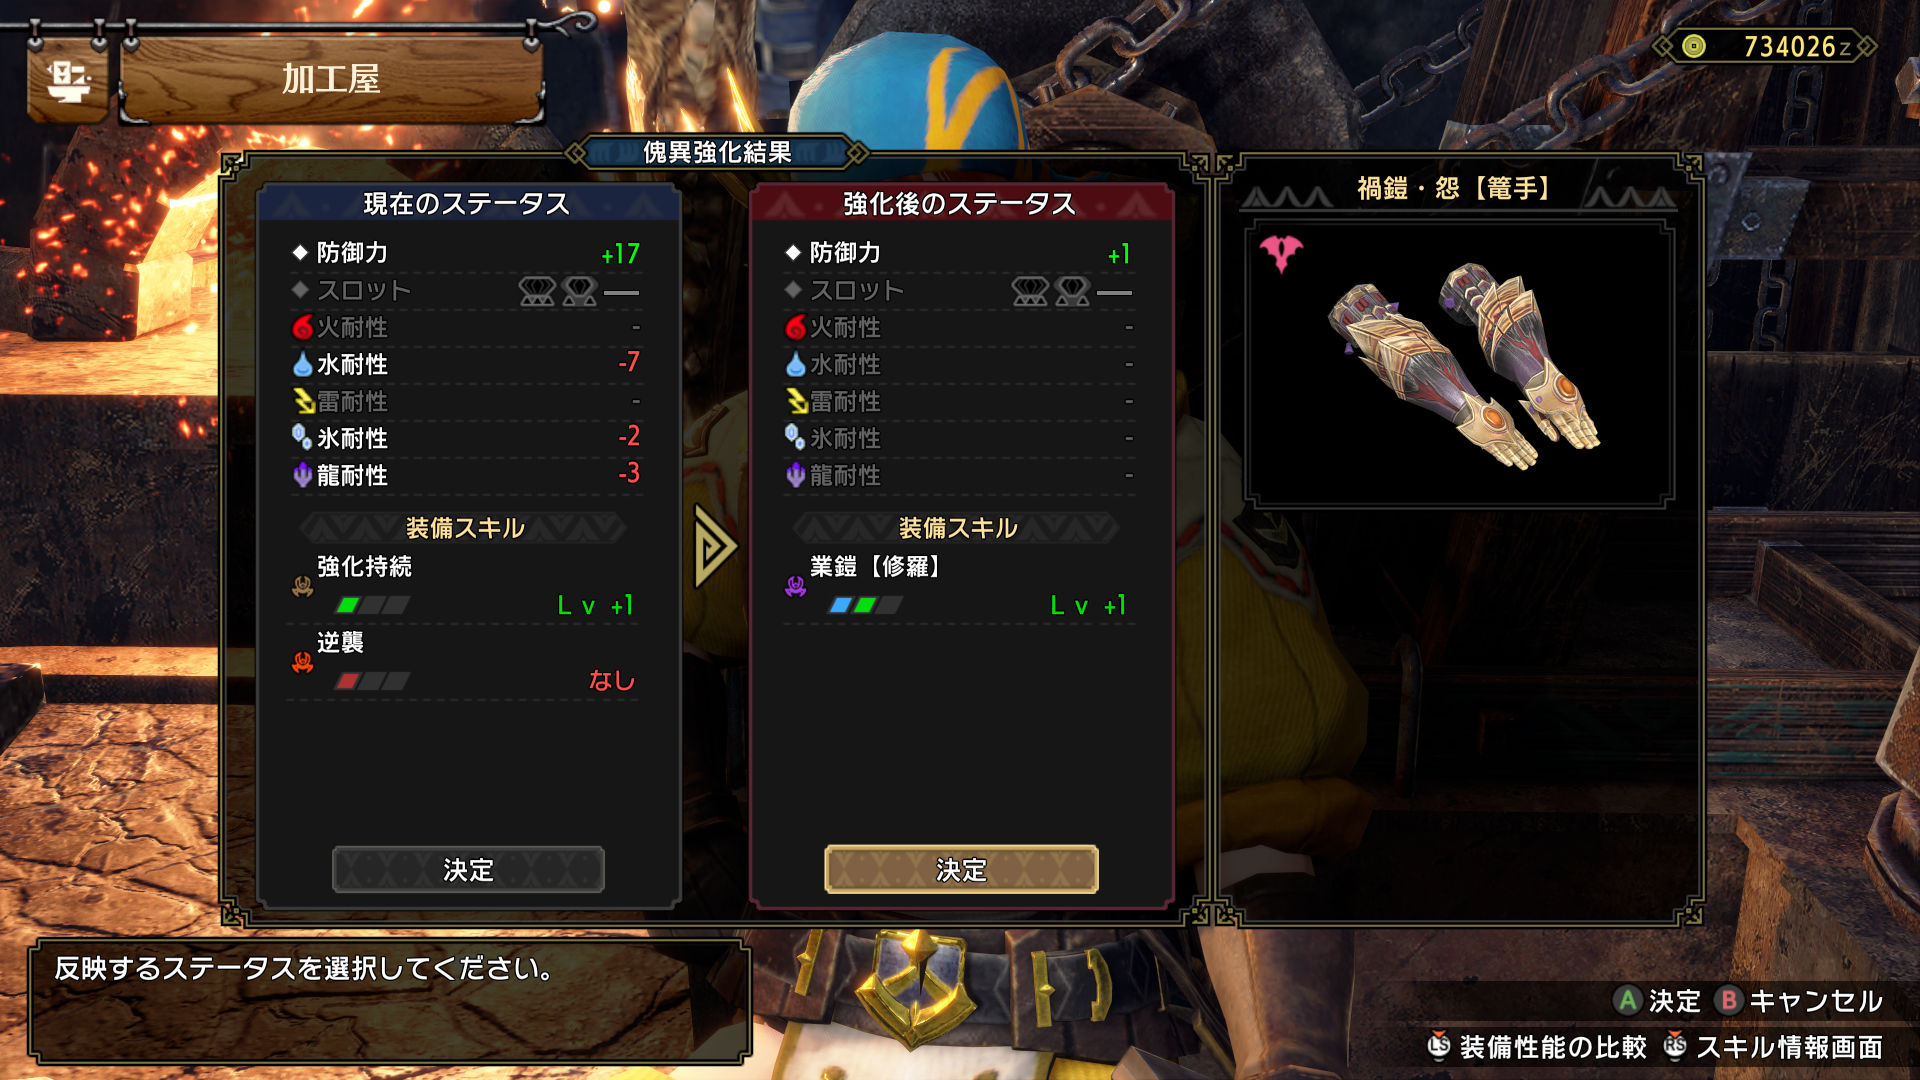
Task: Select the pink bat-shaped qurio icon
Action: [x=1281, y=253]
